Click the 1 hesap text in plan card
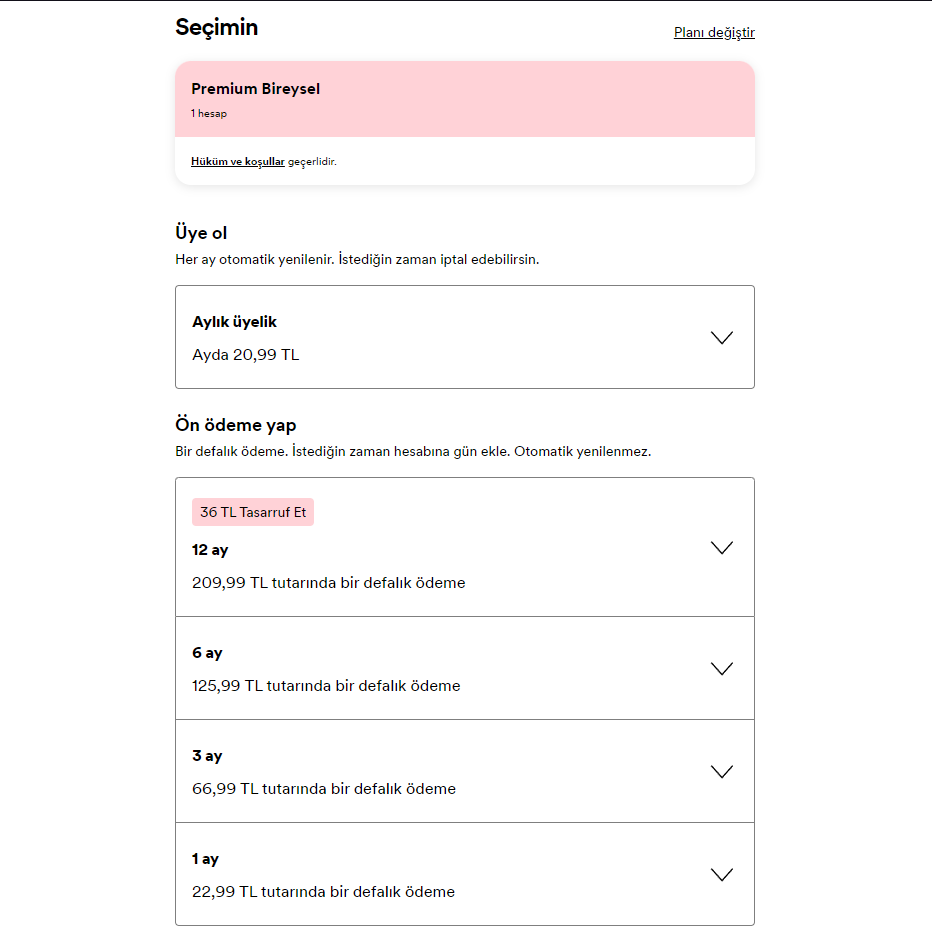This screenshot has height=933, width=932. [x=209, y=114]
